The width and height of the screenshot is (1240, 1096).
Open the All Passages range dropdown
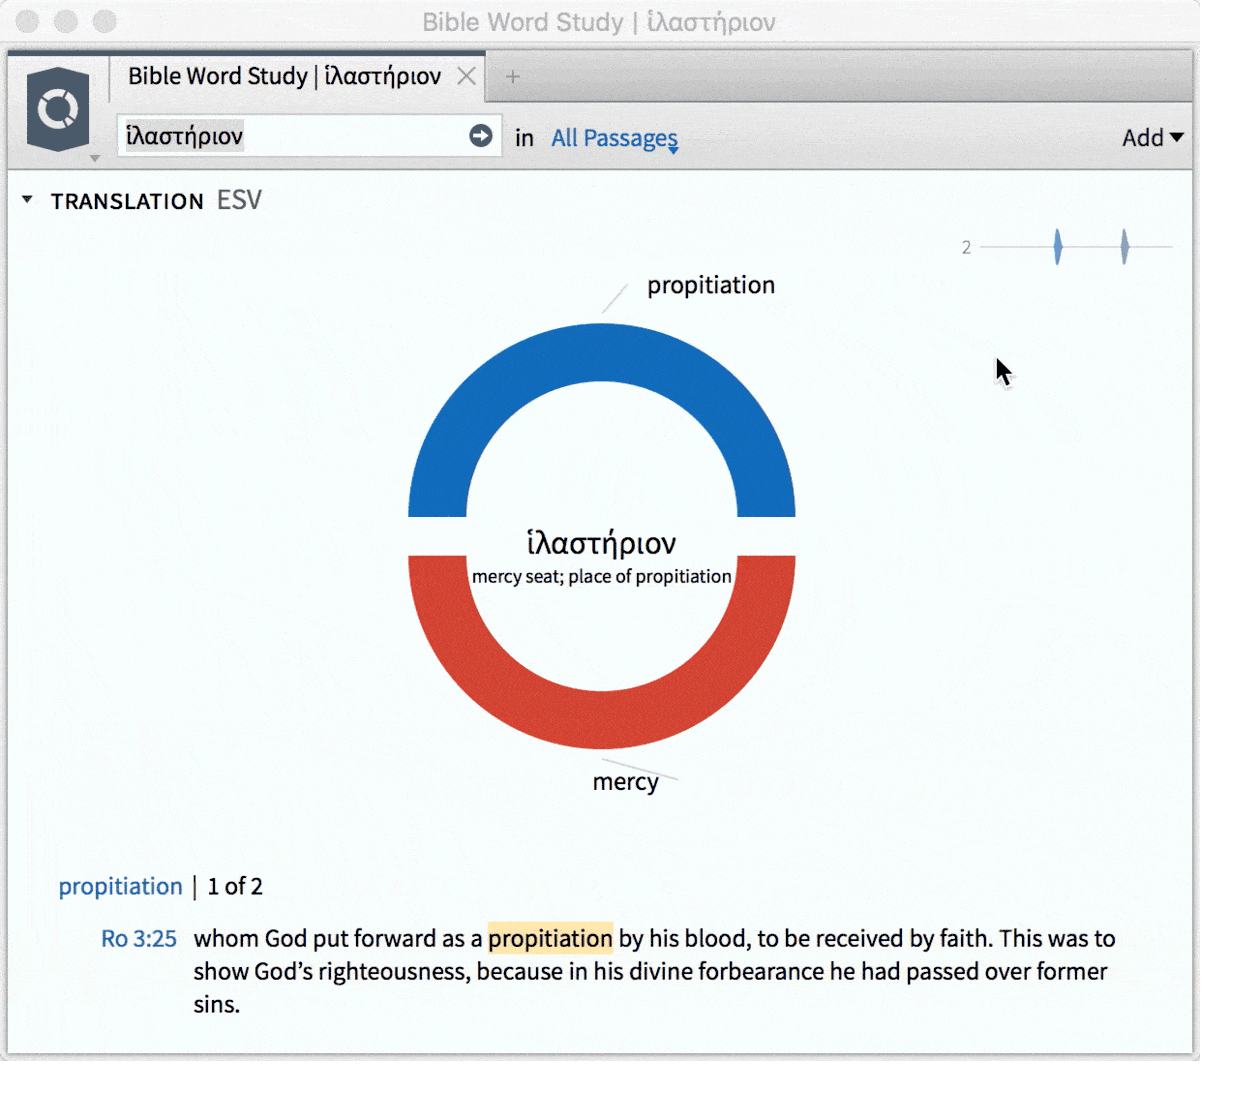point(614,138)
